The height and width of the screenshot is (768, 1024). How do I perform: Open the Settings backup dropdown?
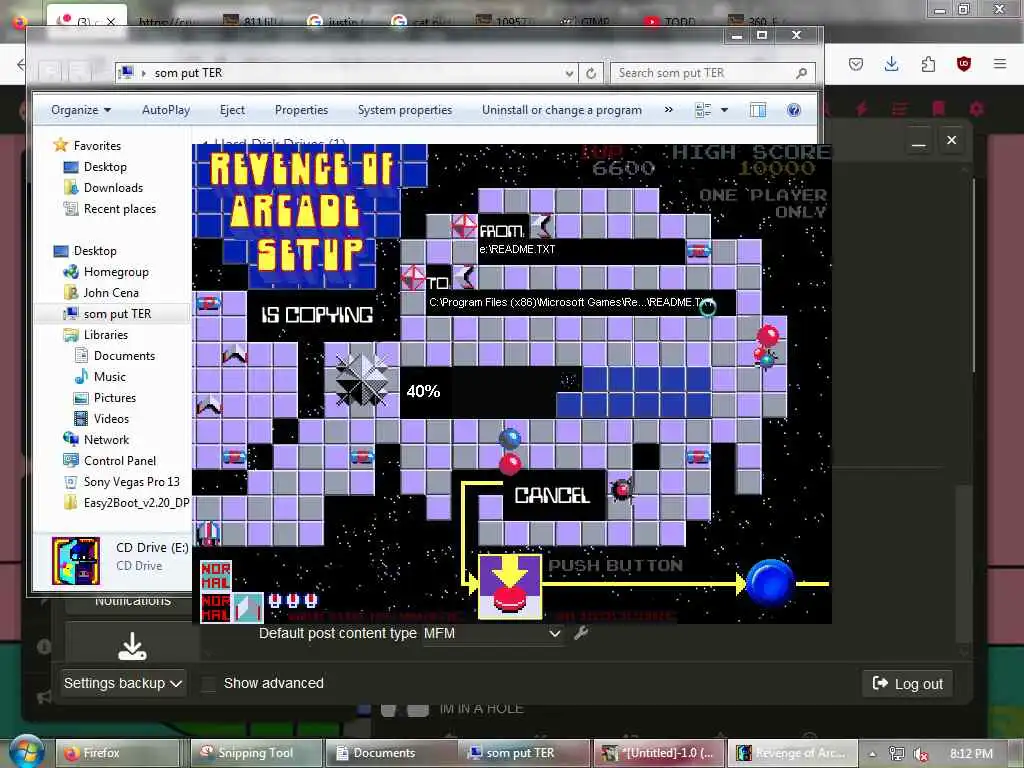coord(123,683)
